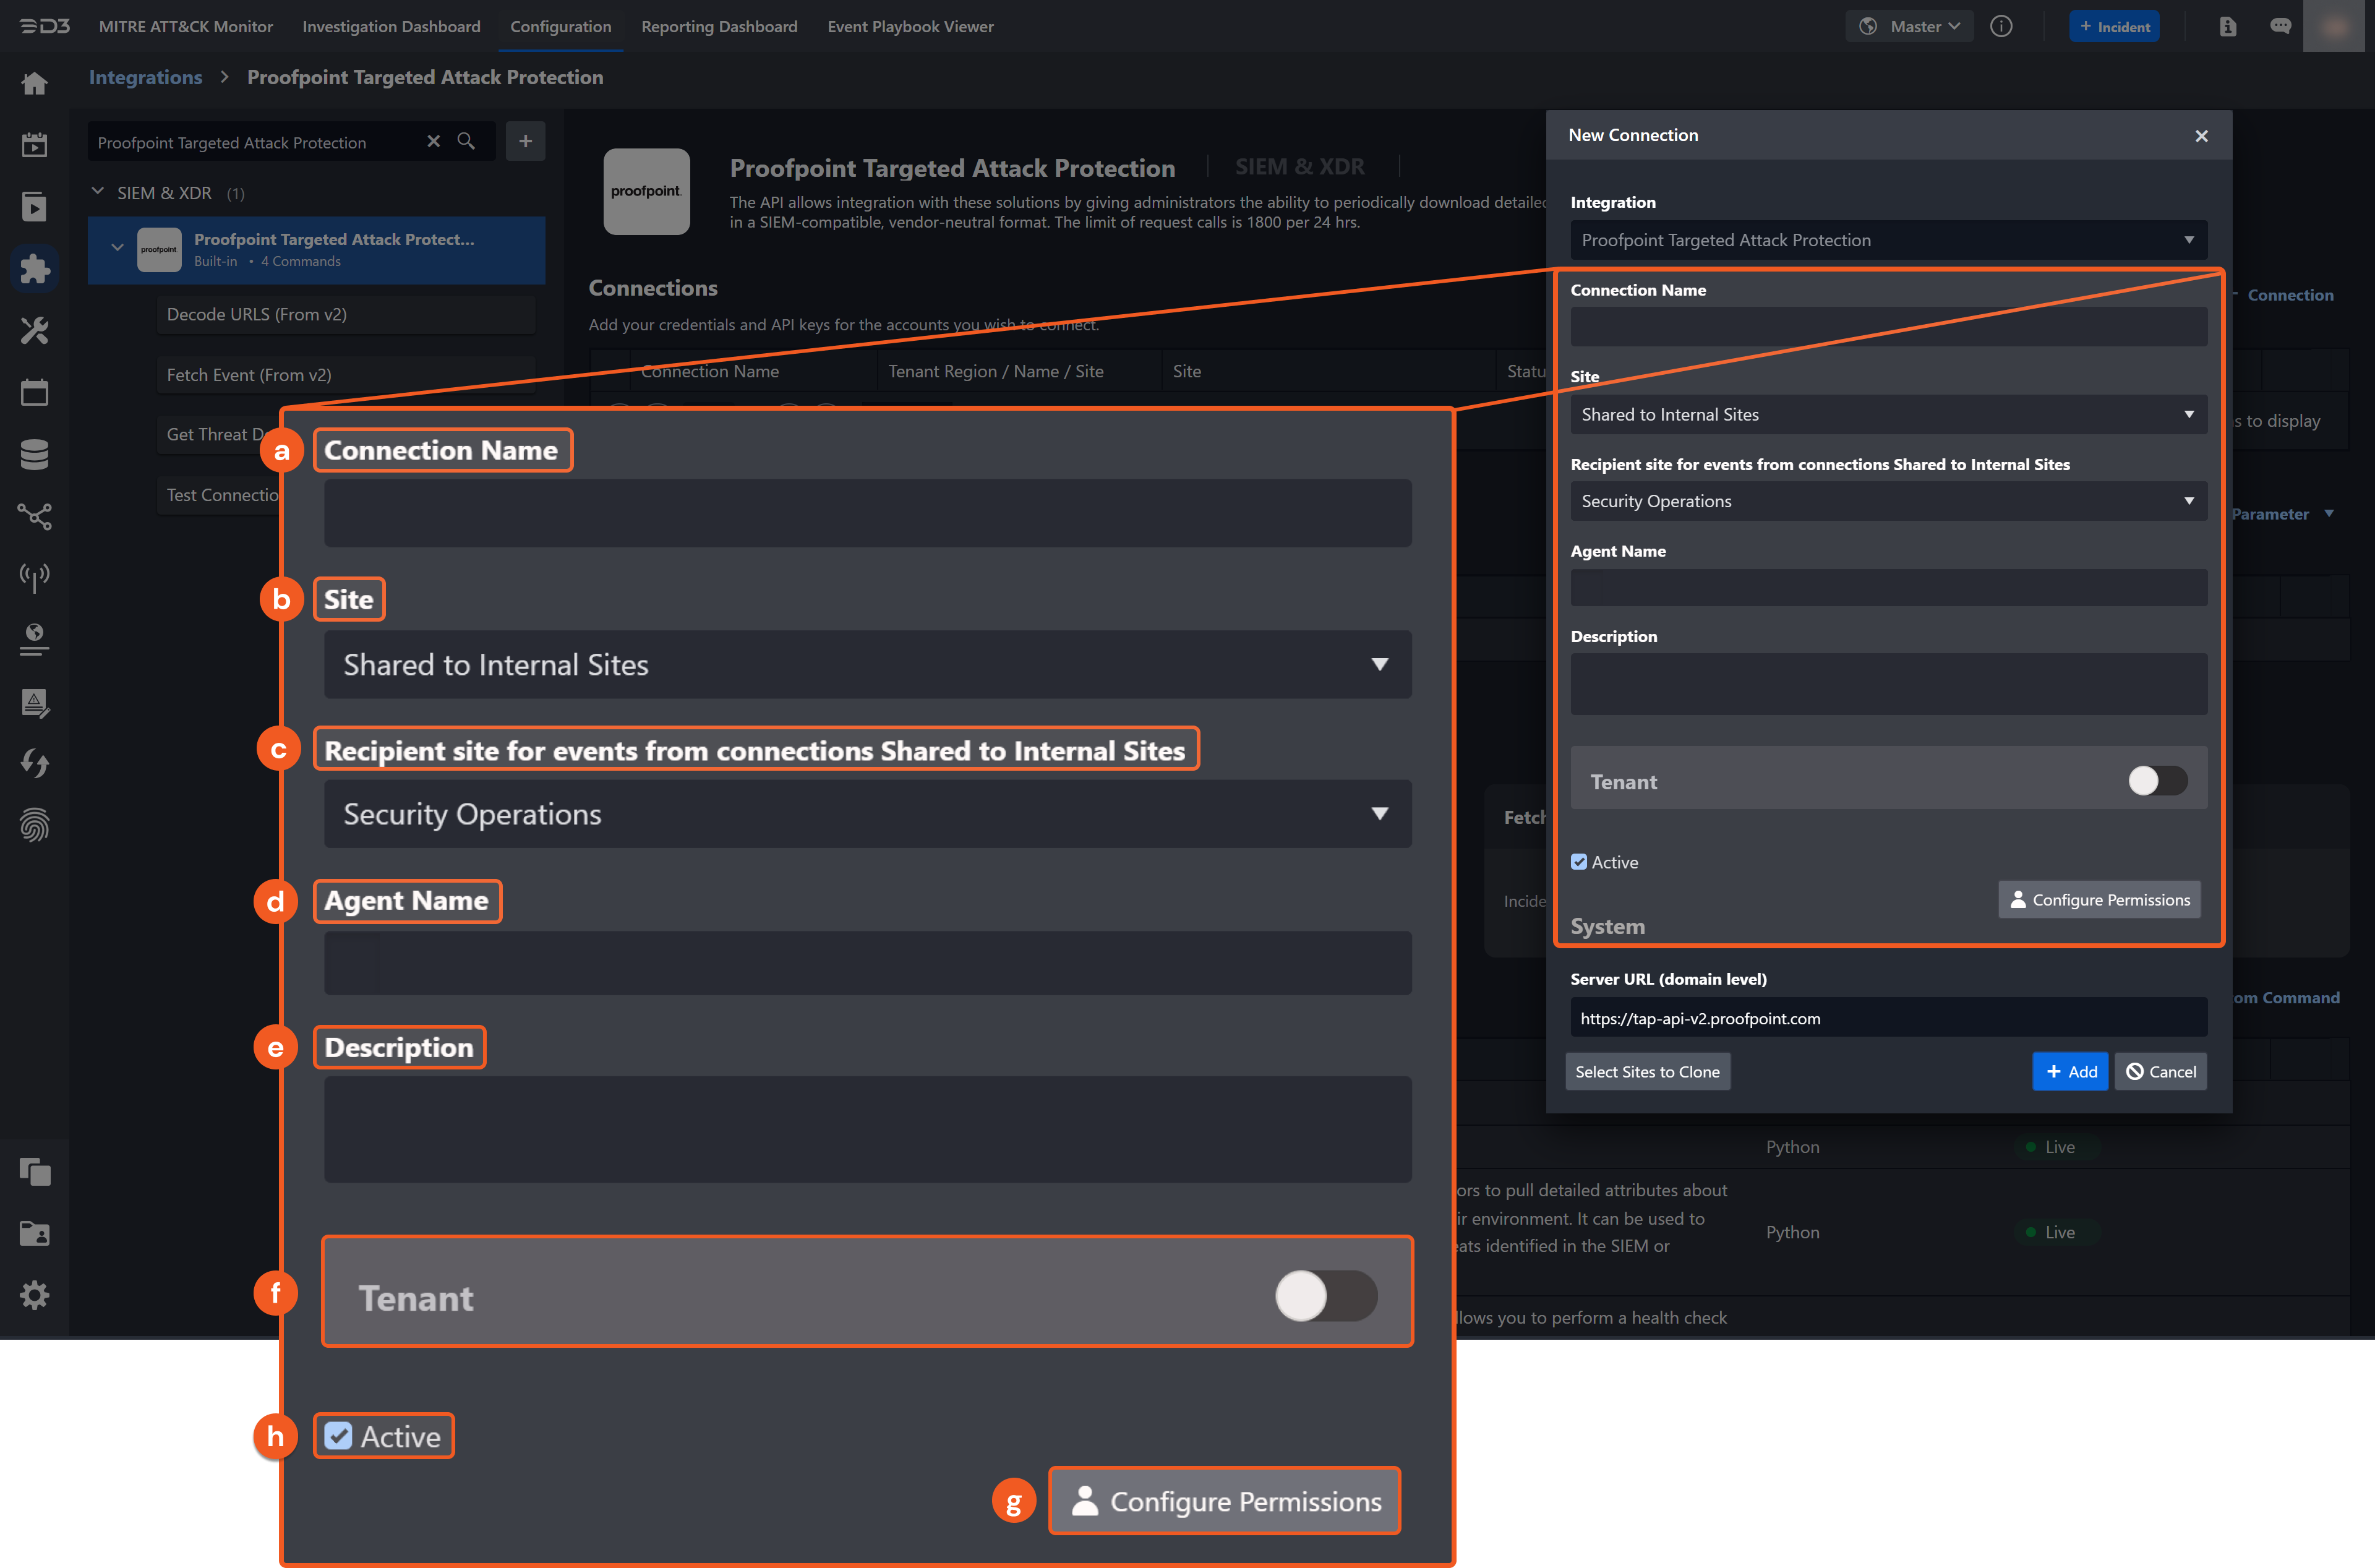The height and width of the screenshot is (1568, 2375).
Task: Click the search magnifier in integration search
Action: click(x=466, y=142)
